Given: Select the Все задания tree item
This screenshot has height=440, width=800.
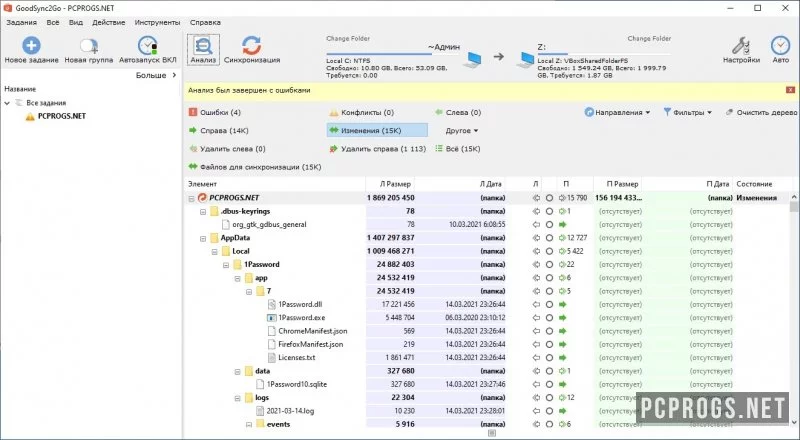Looking at the screenshot, I should pyautogui.click(x=46, y=103).
